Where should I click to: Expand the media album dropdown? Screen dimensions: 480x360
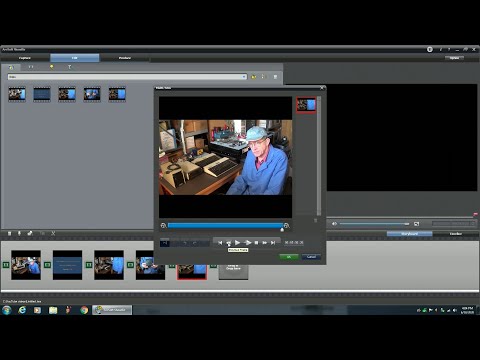point(244,77)
